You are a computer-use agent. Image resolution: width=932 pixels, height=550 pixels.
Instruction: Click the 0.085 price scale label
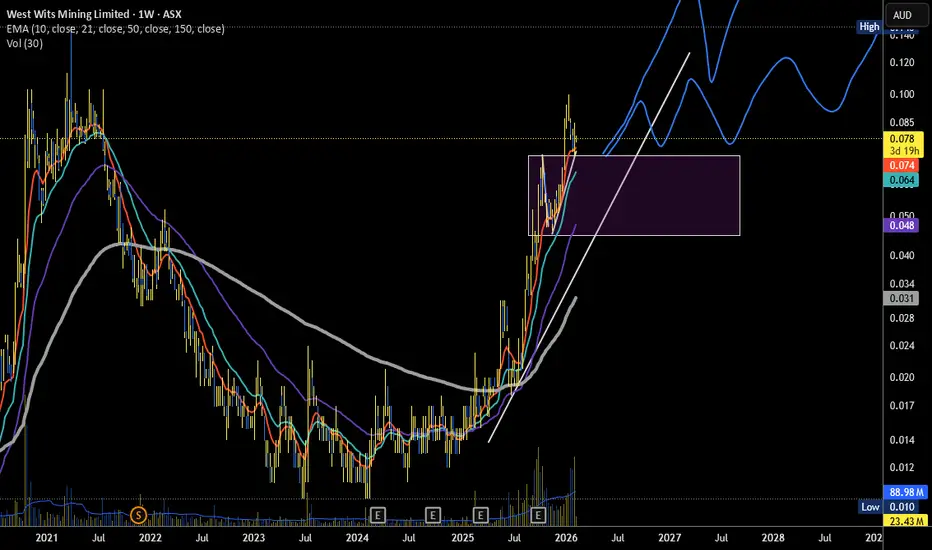[x=902, y=123]
